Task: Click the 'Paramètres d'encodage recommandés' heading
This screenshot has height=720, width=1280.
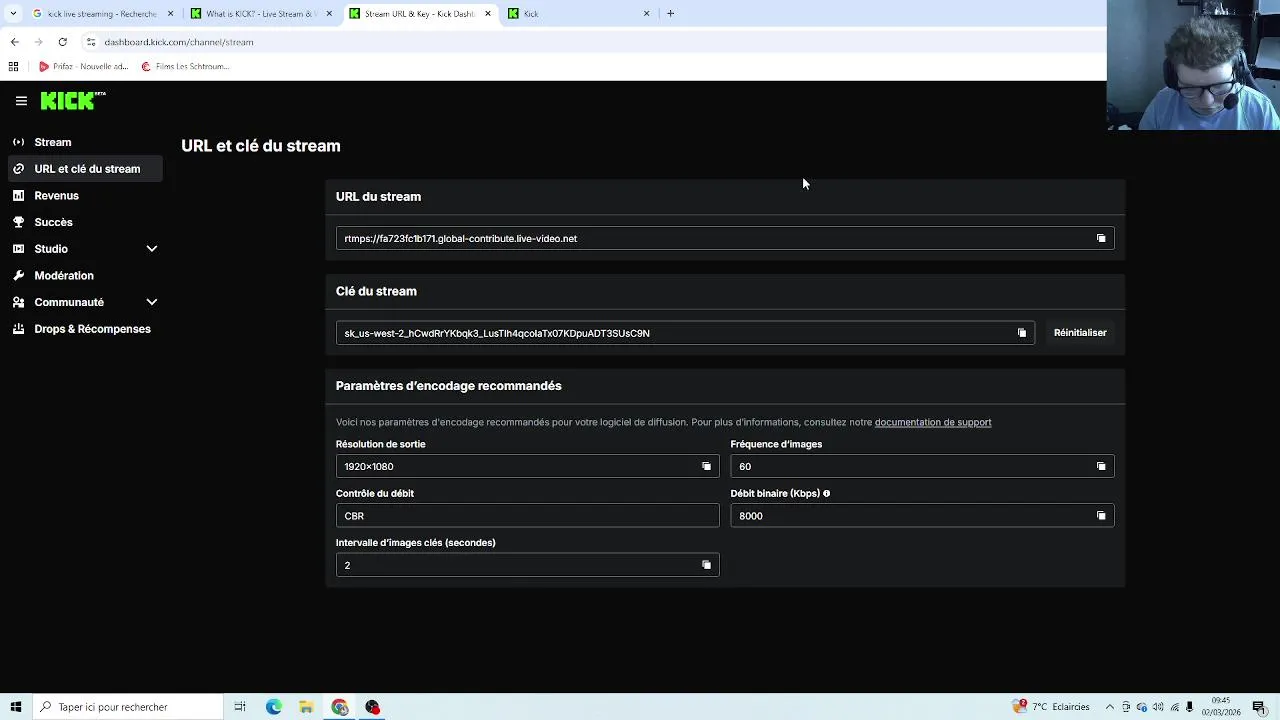Action: click(448, 386)
